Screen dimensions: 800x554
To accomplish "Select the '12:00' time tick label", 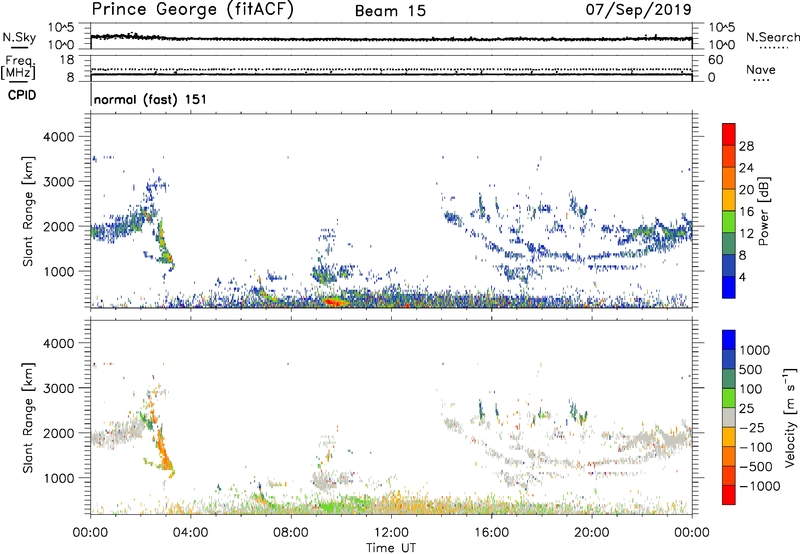I will [x=391, y=533].
